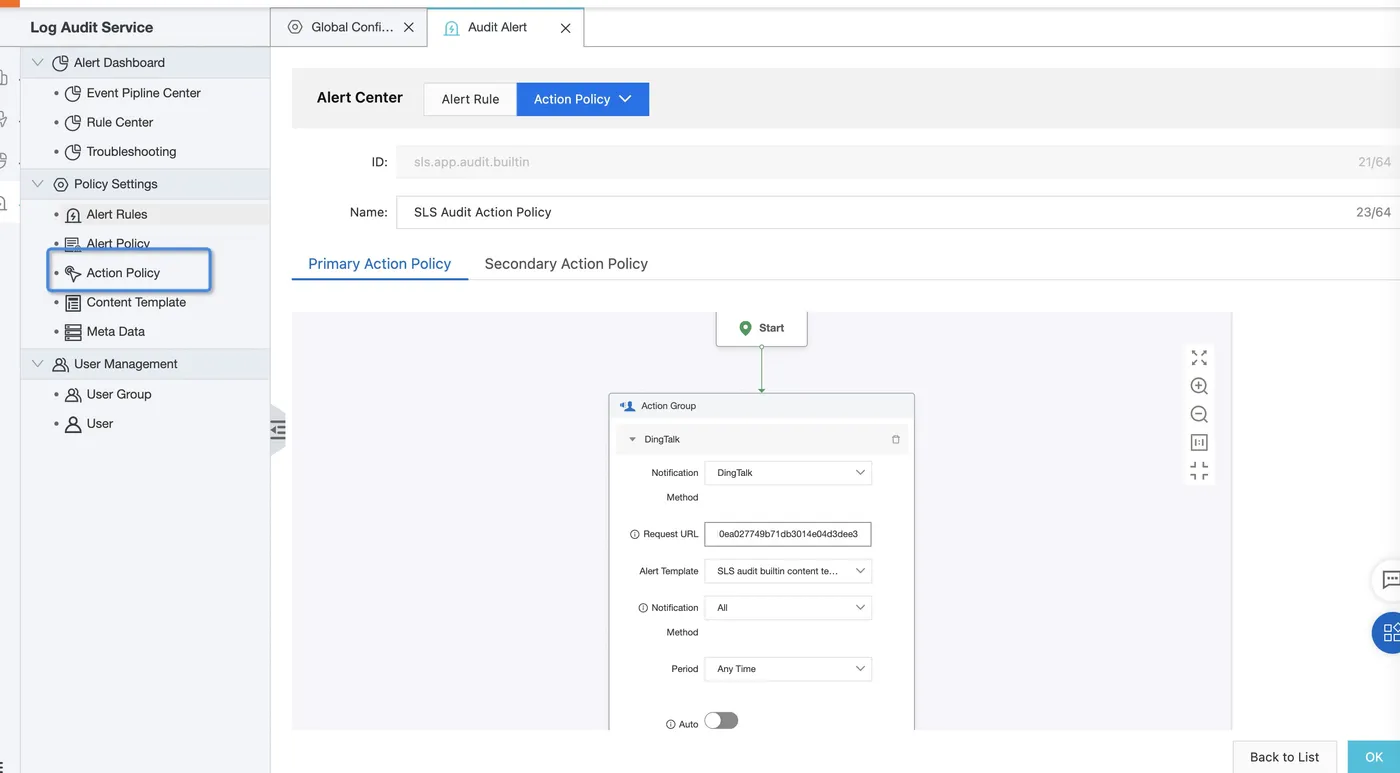Click the disabled ID field

pos(897,161)
